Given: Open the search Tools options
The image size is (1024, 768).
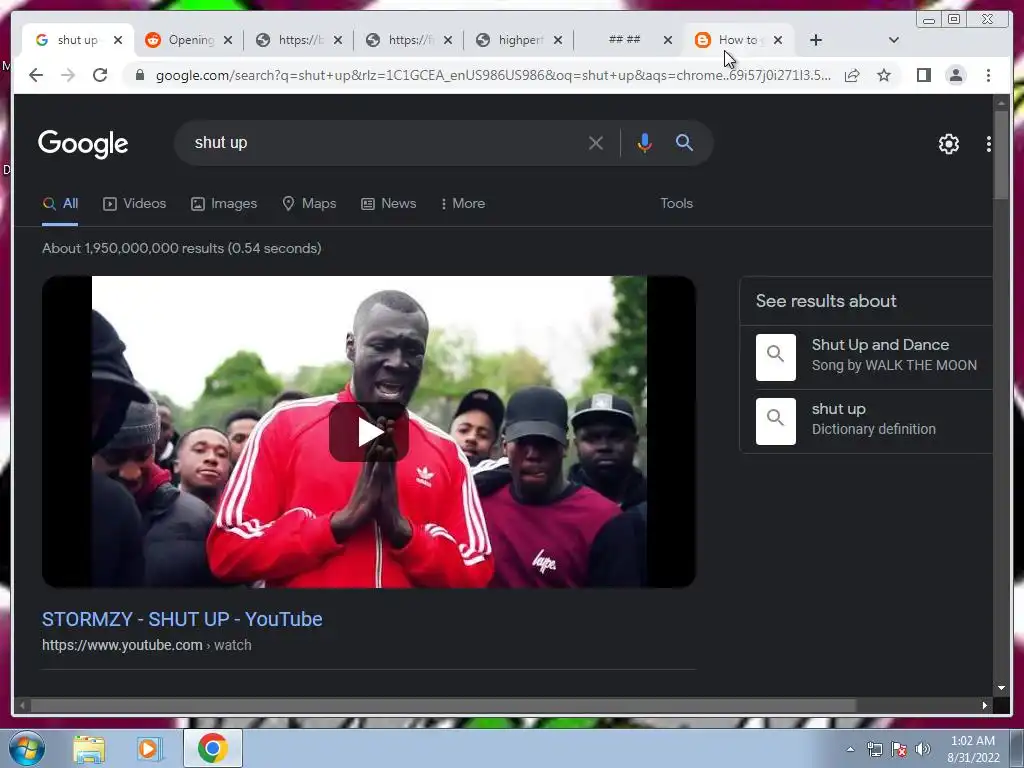Looking at the screenshot, I should [676, 204].
